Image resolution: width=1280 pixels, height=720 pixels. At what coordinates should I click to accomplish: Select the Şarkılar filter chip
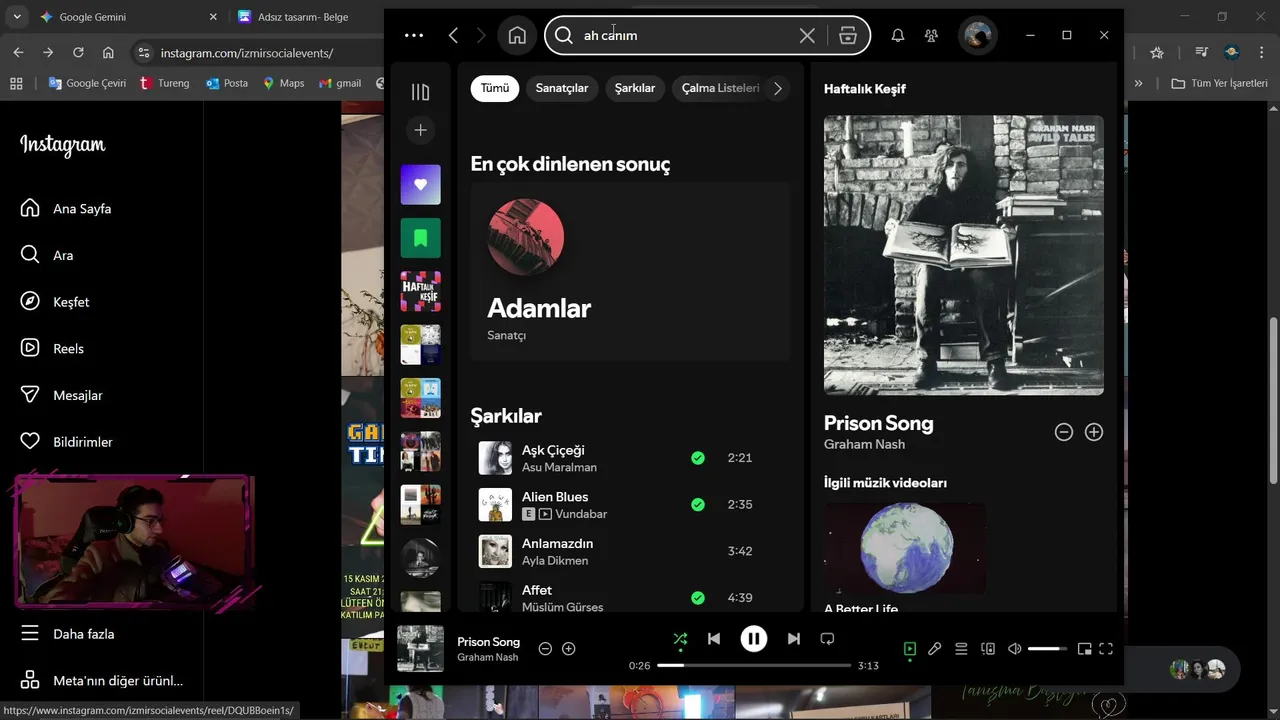click(635, 88)
